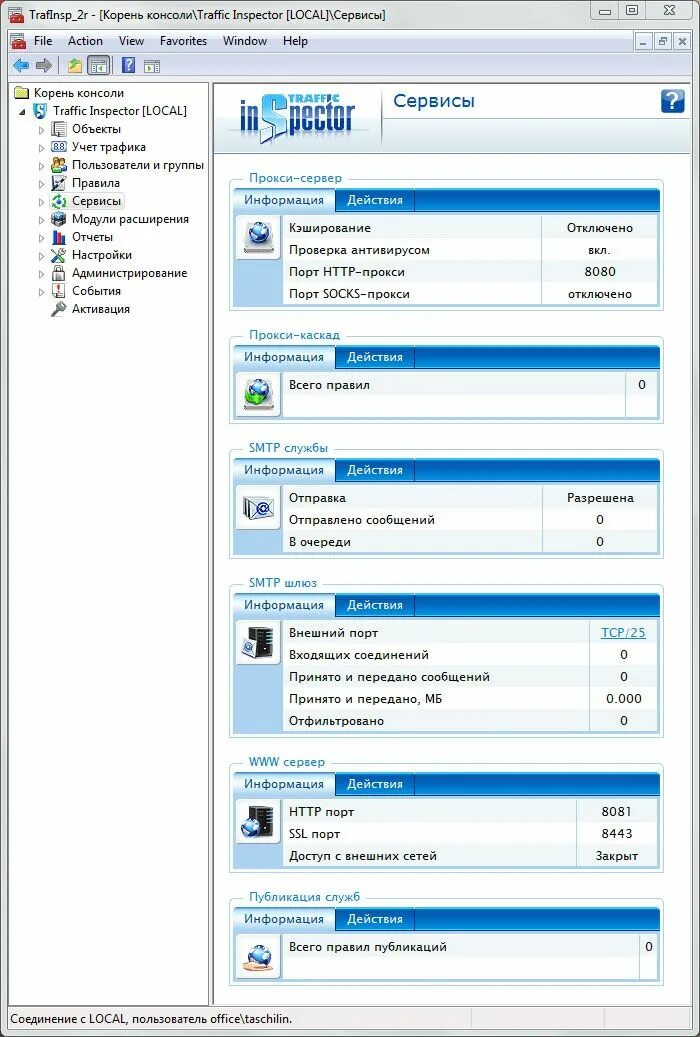Click the Отчеты bar chart icon
Screen dimensions: 700x1037
coord(59,237)
